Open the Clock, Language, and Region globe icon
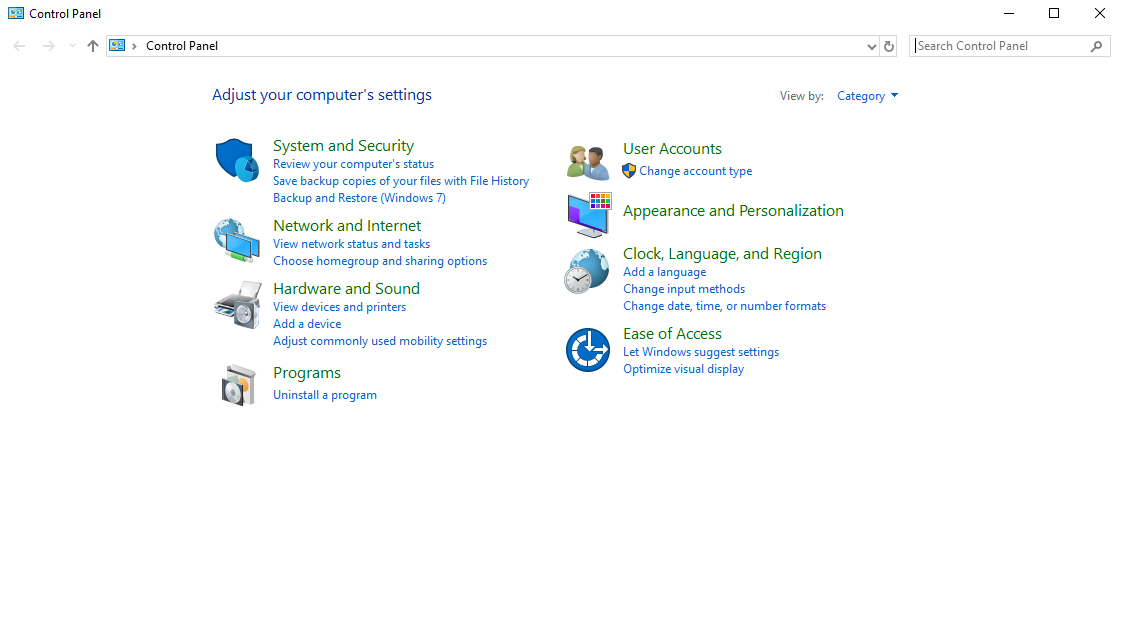The height and width of the screenshot is (631, 1123). pyautogui.click(x=587, y=271)
